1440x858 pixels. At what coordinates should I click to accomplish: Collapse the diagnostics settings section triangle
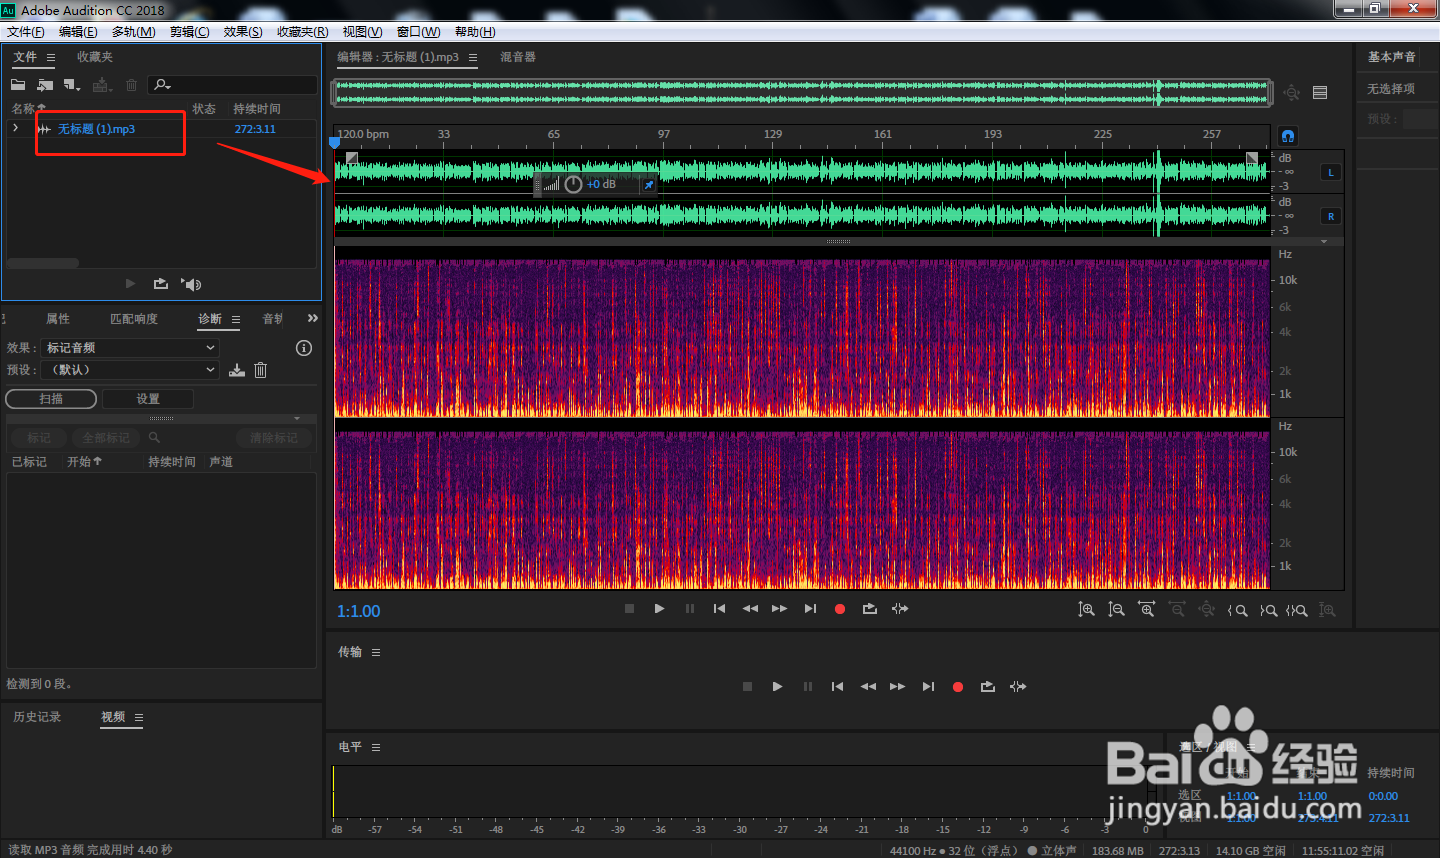[297, 419]
